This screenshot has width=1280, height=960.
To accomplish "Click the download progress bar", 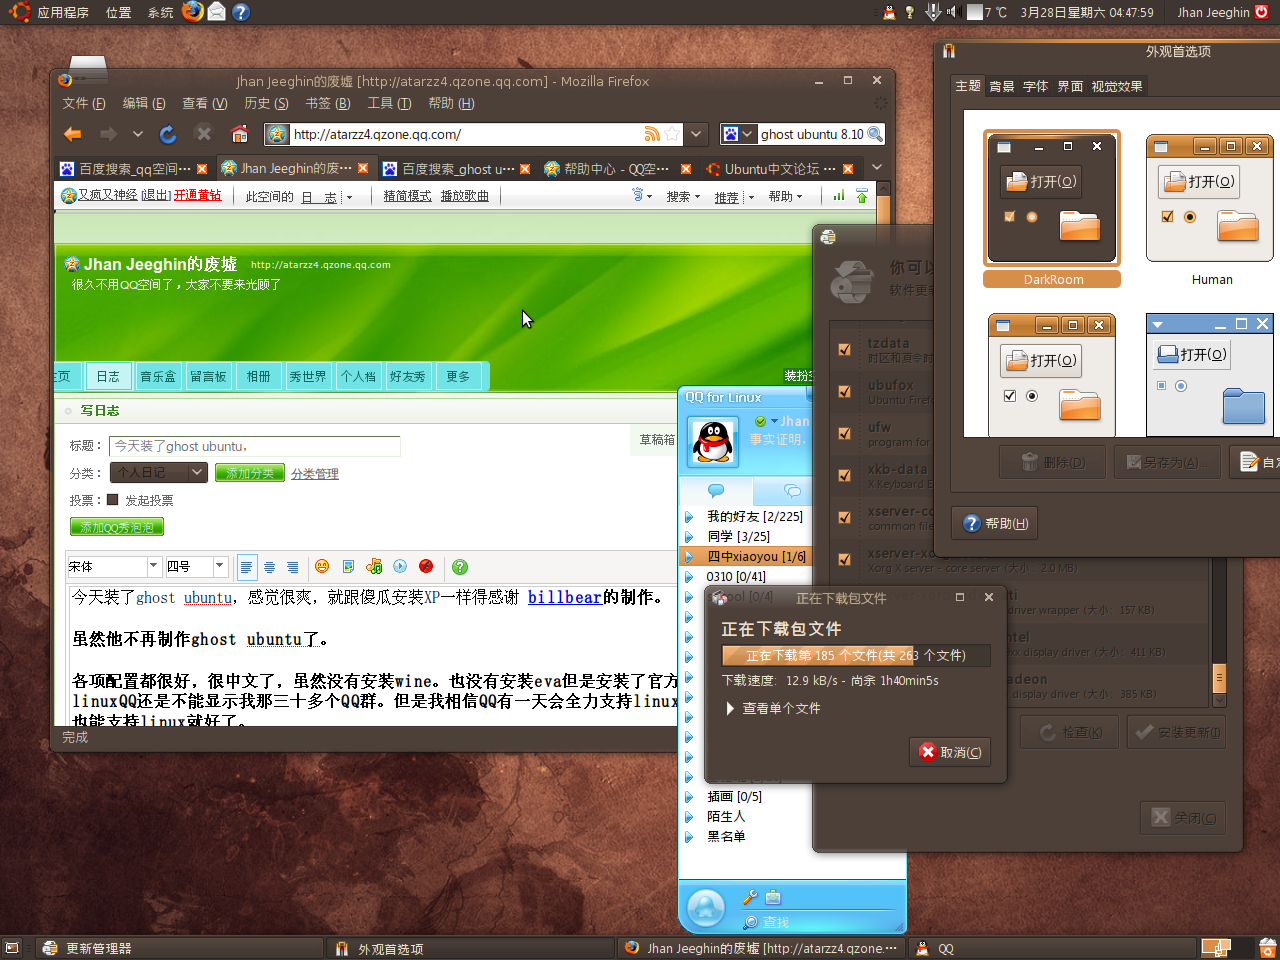I will point(856,655).
